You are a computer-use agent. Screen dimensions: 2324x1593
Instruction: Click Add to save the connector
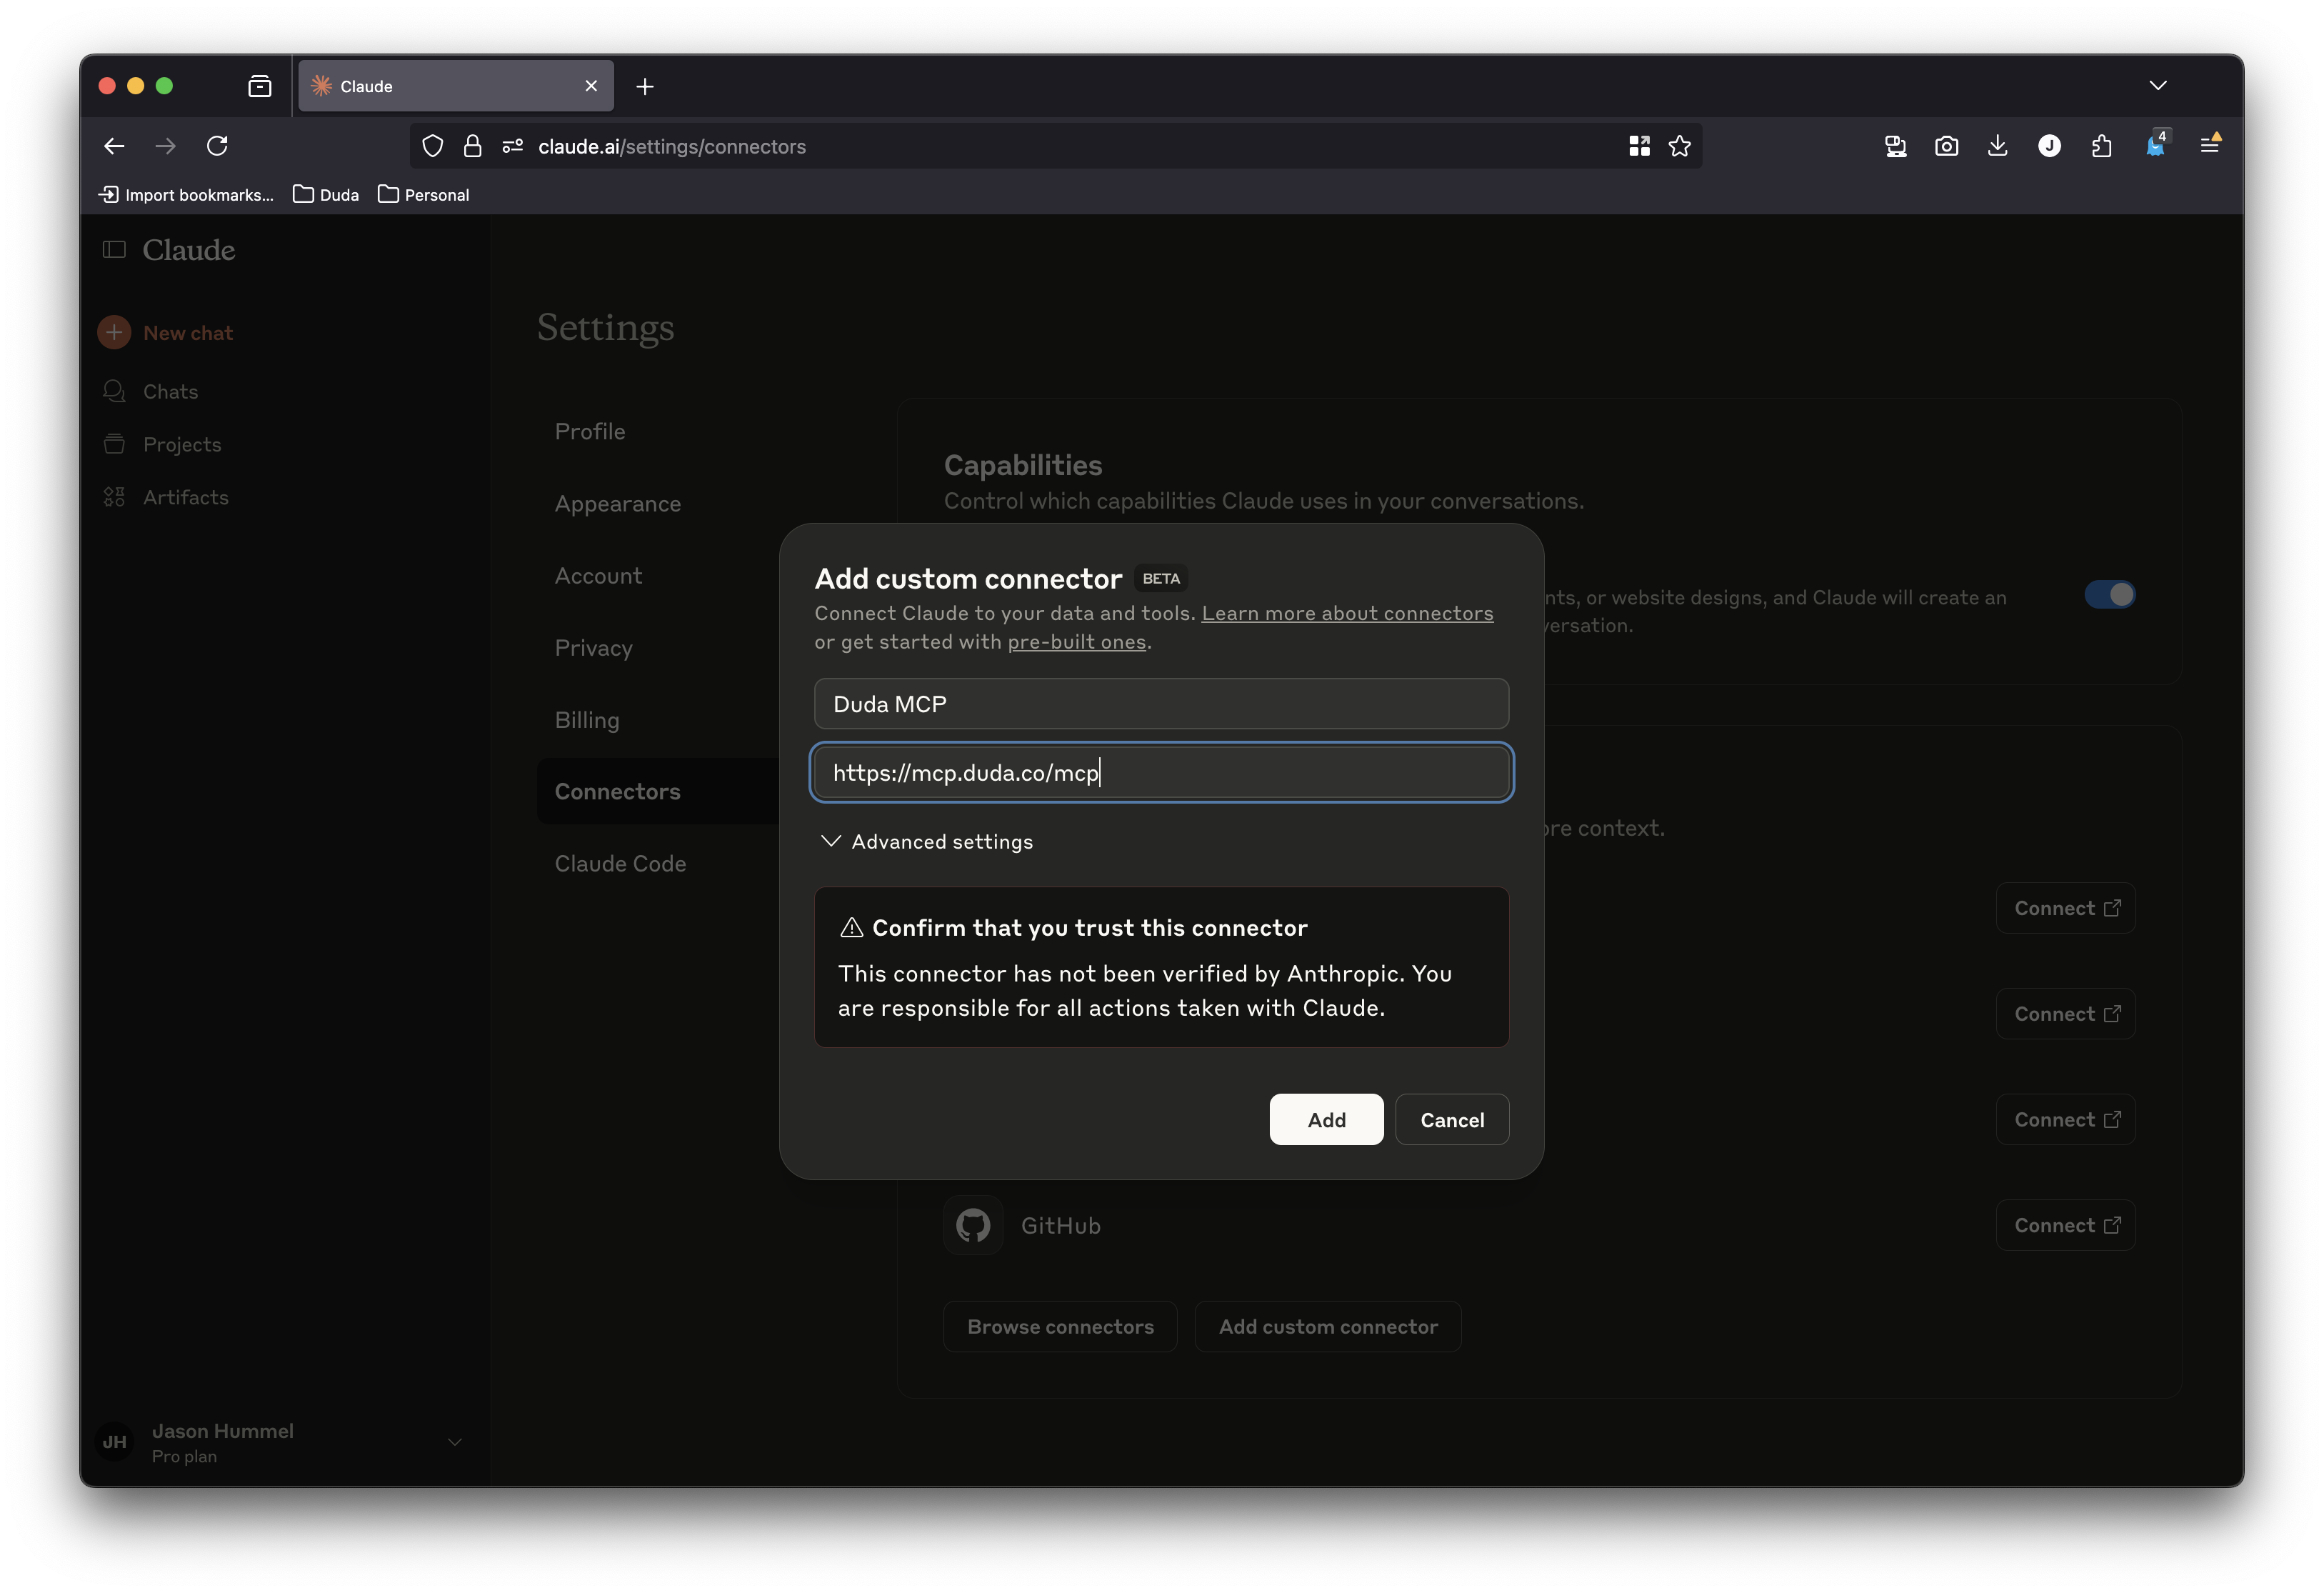pyautogui.click(x=1326, y=1119)
